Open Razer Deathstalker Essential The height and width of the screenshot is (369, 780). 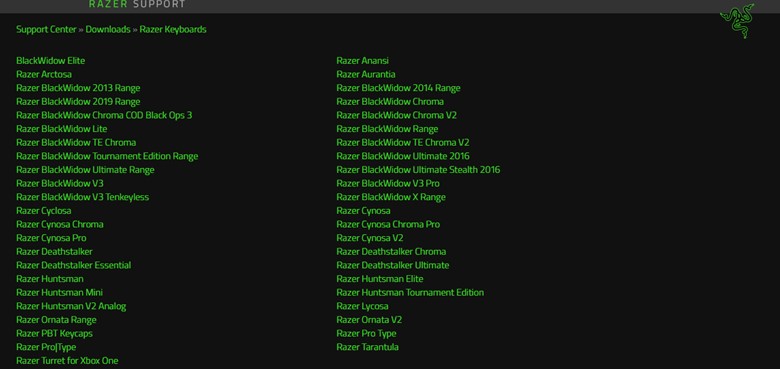coord(74,266)
